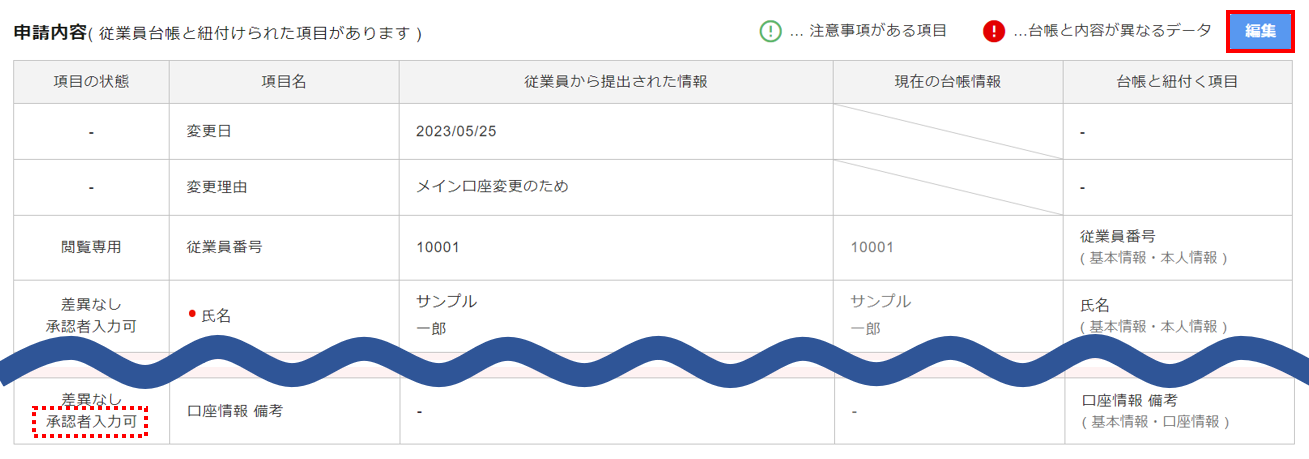Click the blue 編集 button
Image resolution: width=1309 pixels, height=459 pixels.
click(x=1260, y=31)
